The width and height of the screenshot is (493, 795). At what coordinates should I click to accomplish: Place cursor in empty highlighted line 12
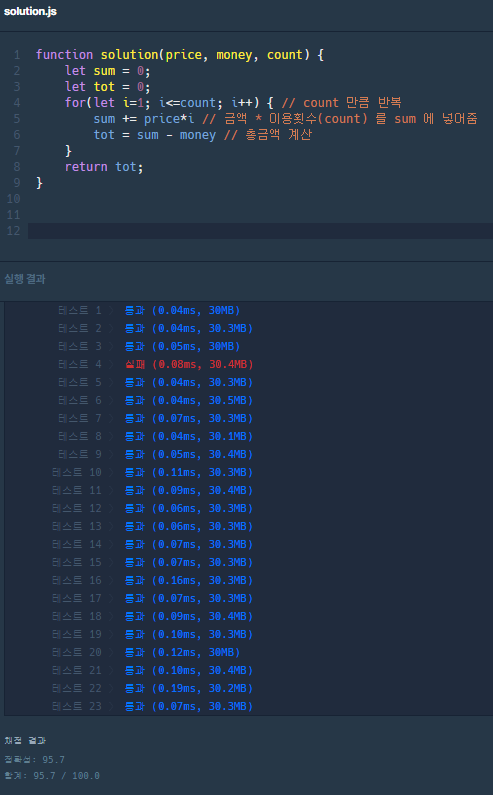(260, 231)
